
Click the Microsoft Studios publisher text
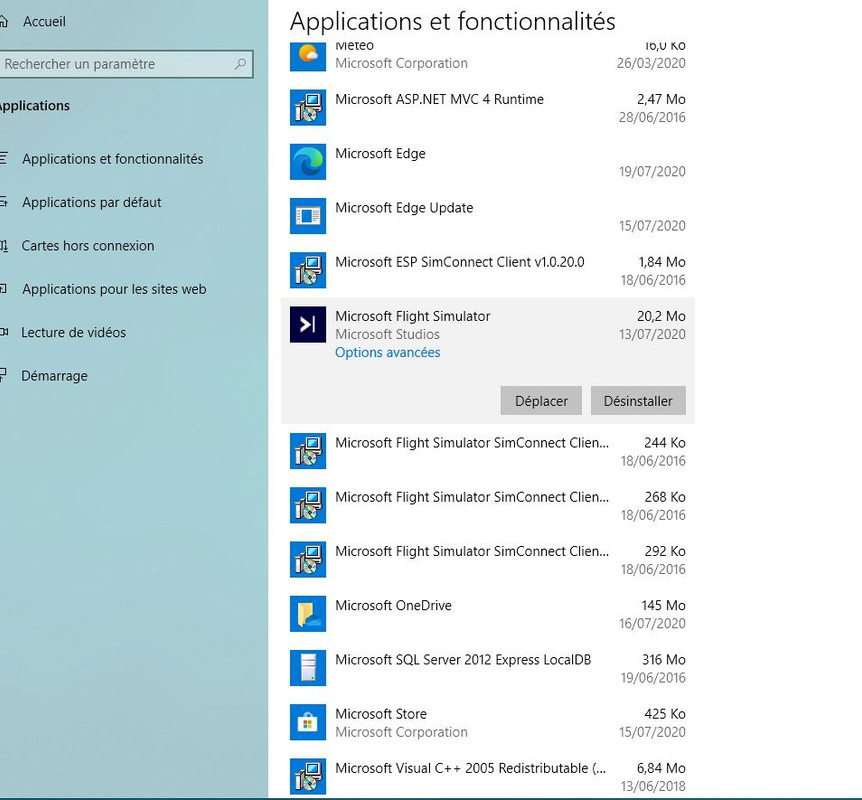tap(388, 334)
